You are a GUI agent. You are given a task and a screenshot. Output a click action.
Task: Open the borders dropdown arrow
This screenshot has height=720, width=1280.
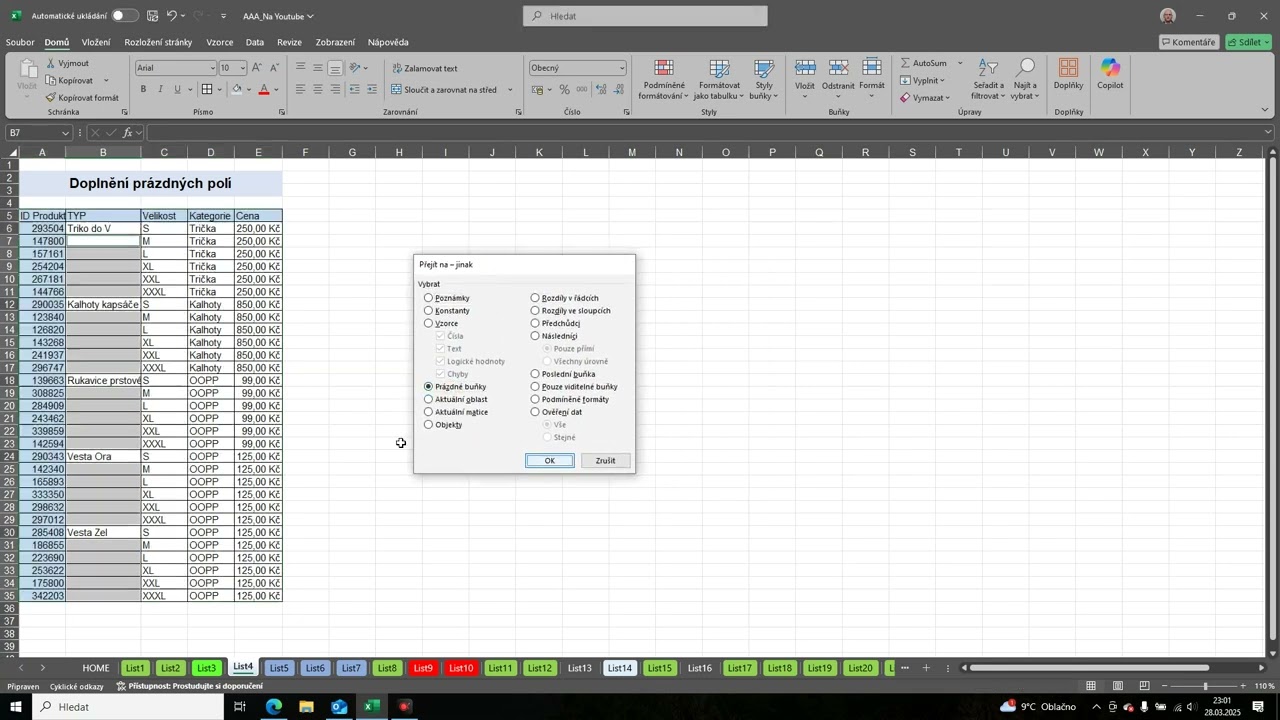point(220,89)
